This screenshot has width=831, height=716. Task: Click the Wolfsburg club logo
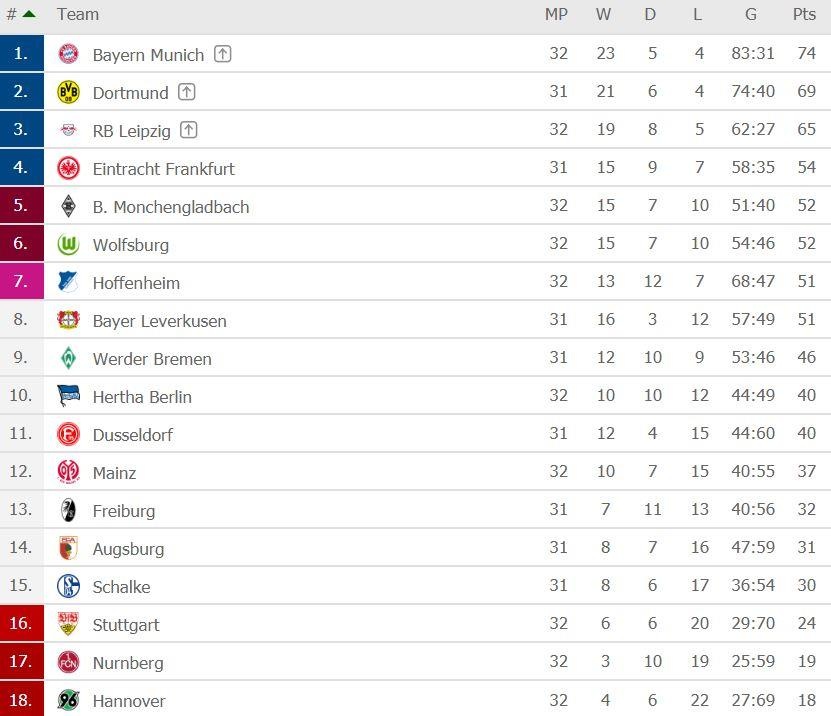tap(68, 244)
